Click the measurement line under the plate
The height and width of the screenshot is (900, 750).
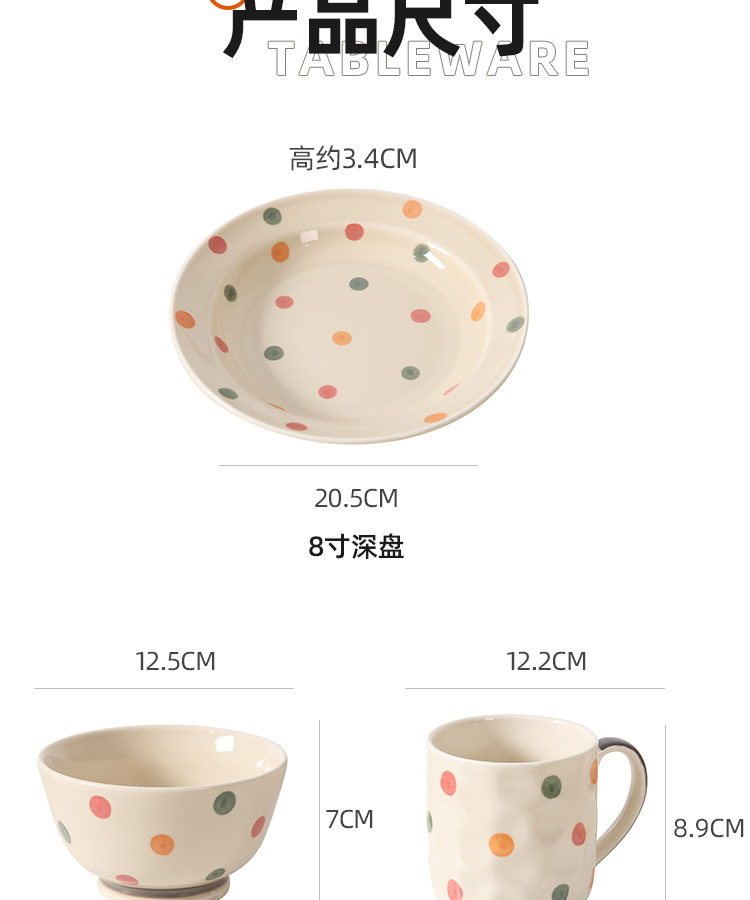click(348, 465)
